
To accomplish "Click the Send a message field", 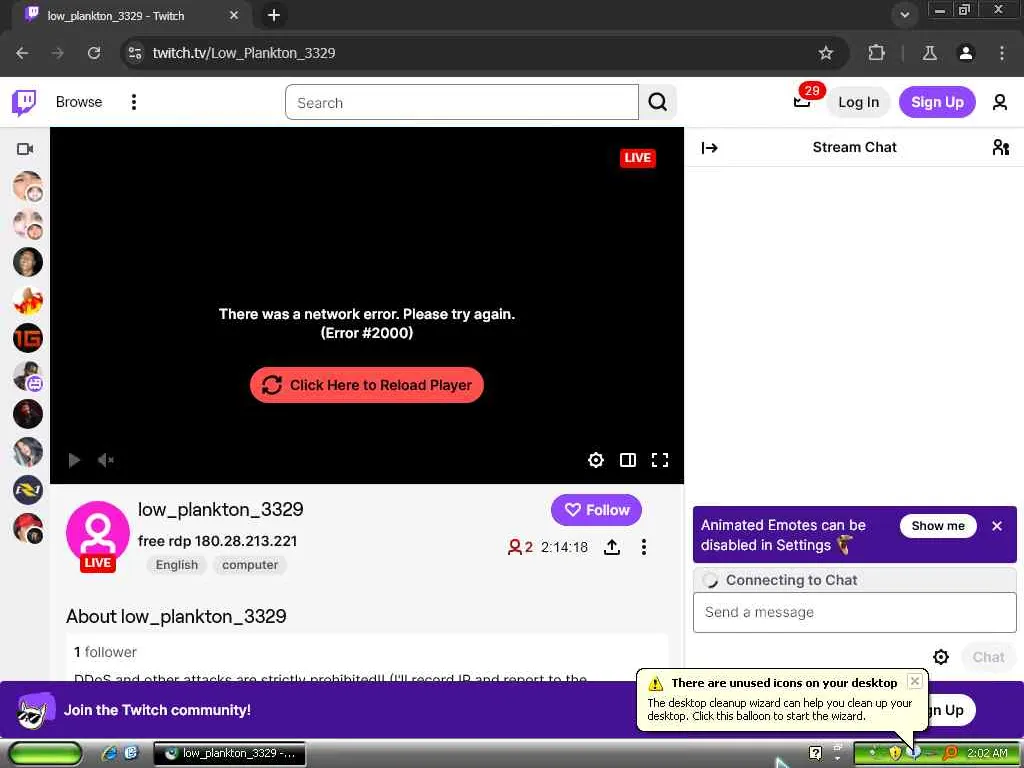I will (854, 613).
